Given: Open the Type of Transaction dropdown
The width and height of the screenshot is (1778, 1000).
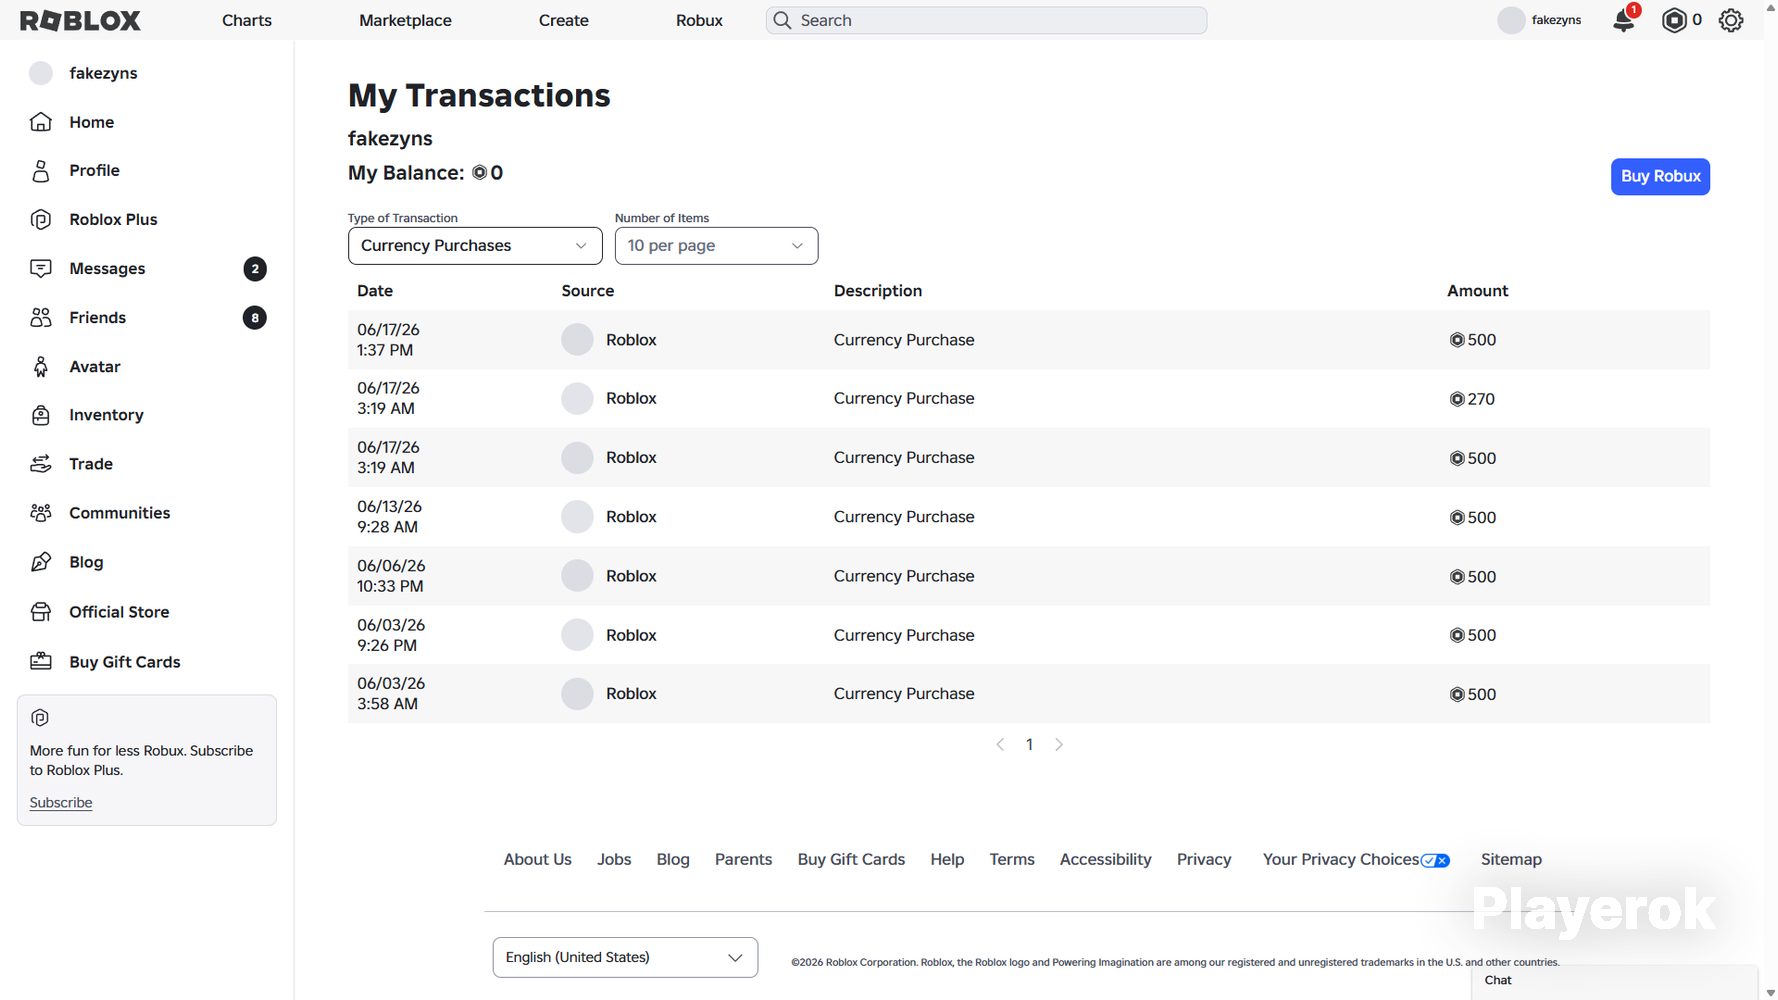Looking at the screenshot, I should coord(475,246).
